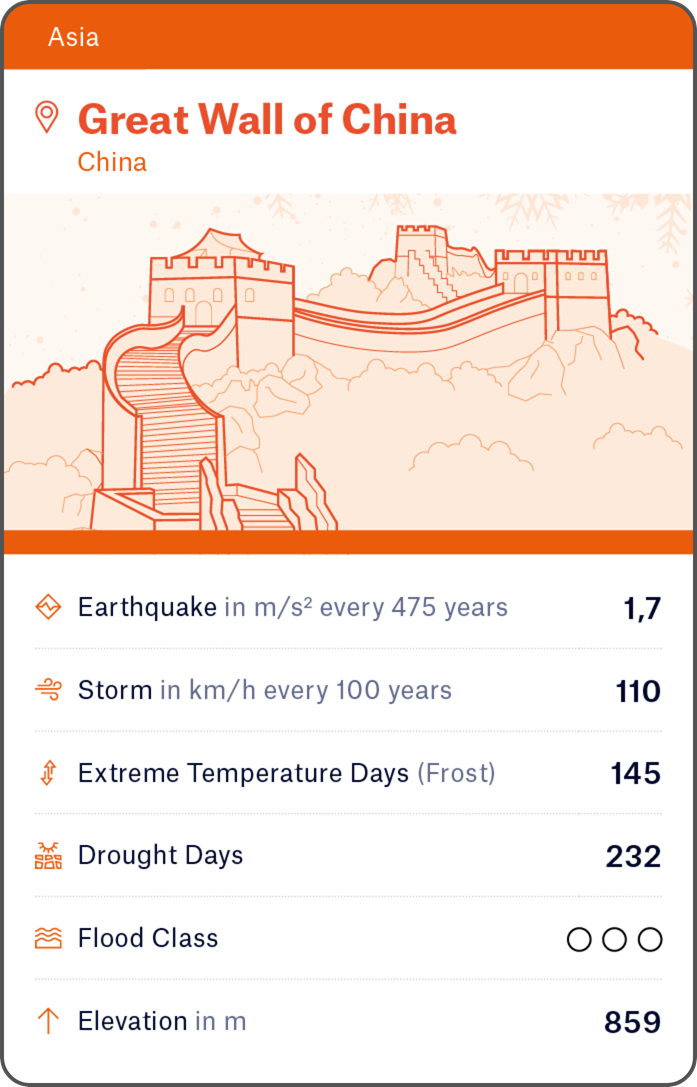Click the Elevation up-arrow icon
This screenshot has width=697, height=1087.
tap(48, 1021)
